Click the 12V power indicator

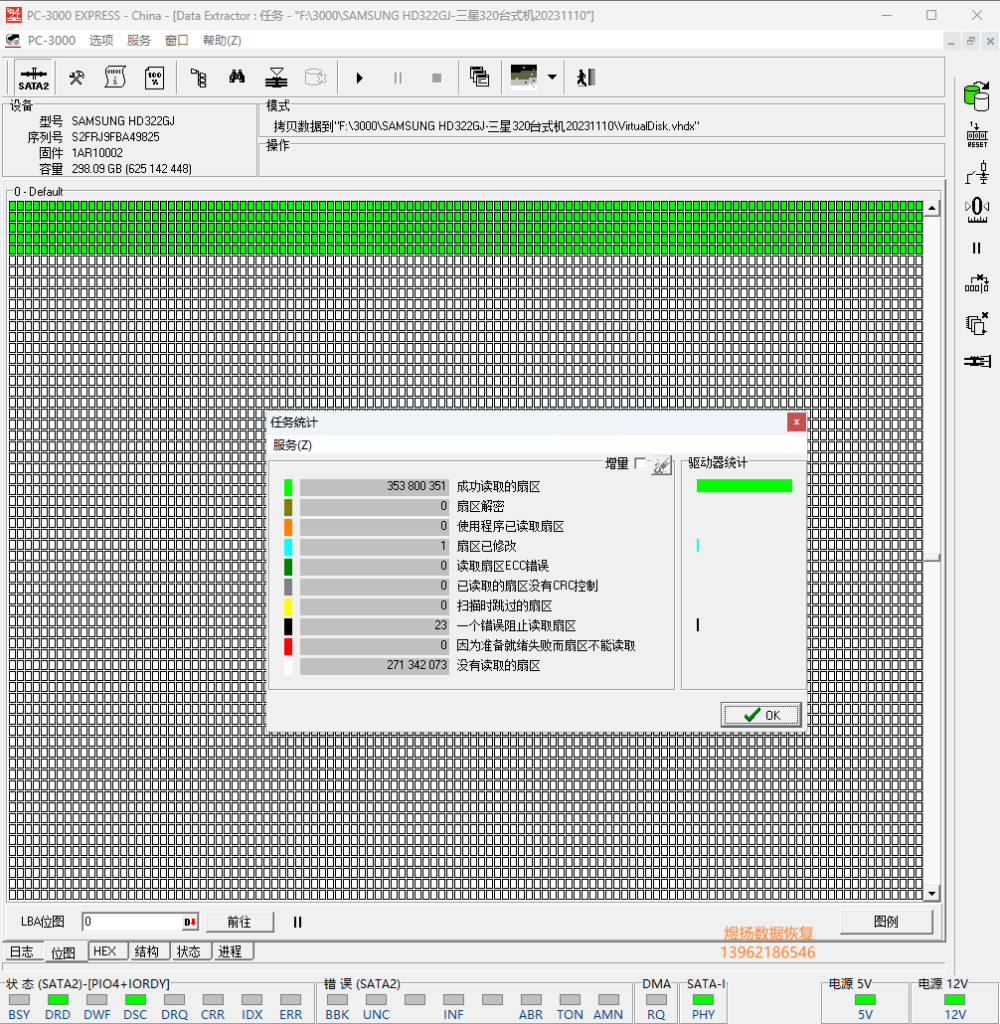point(955,1000)
